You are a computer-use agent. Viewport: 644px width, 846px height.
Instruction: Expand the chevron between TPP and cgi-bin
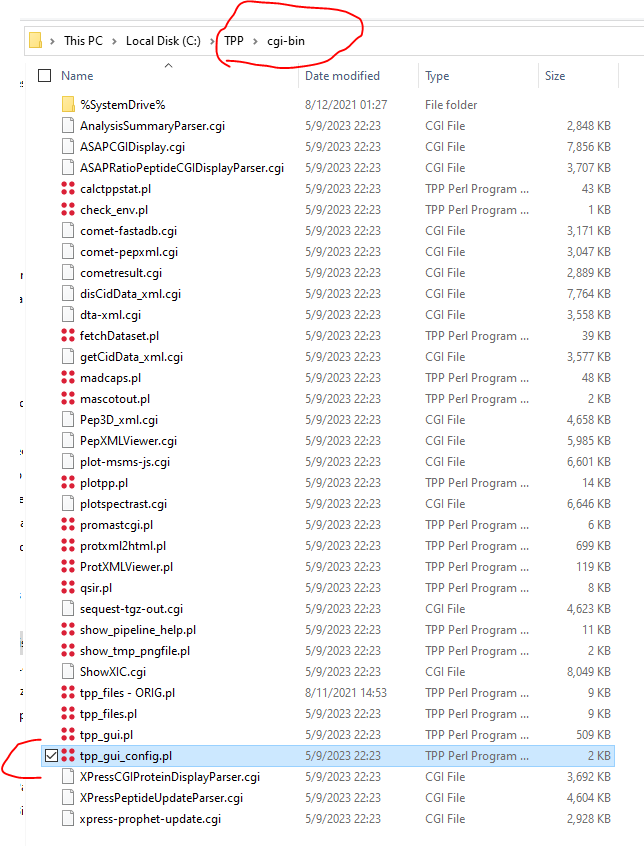(255, 41)
